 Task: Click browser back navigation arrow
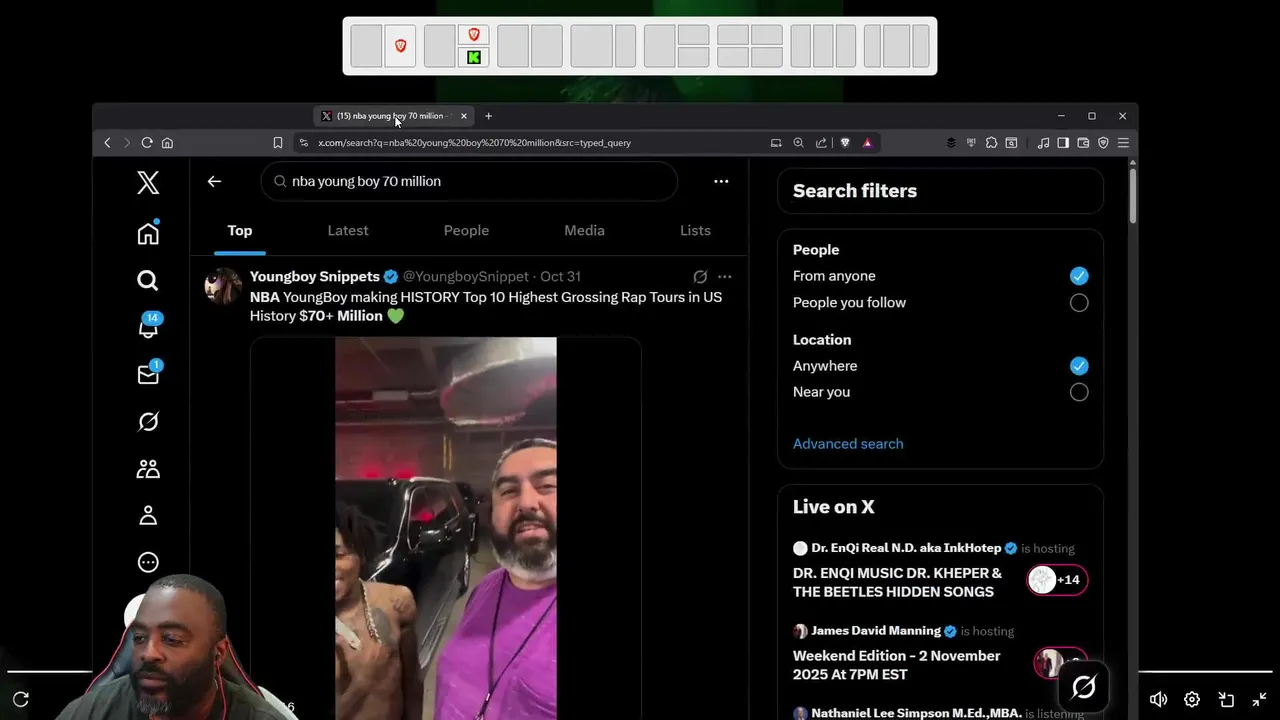107,143
